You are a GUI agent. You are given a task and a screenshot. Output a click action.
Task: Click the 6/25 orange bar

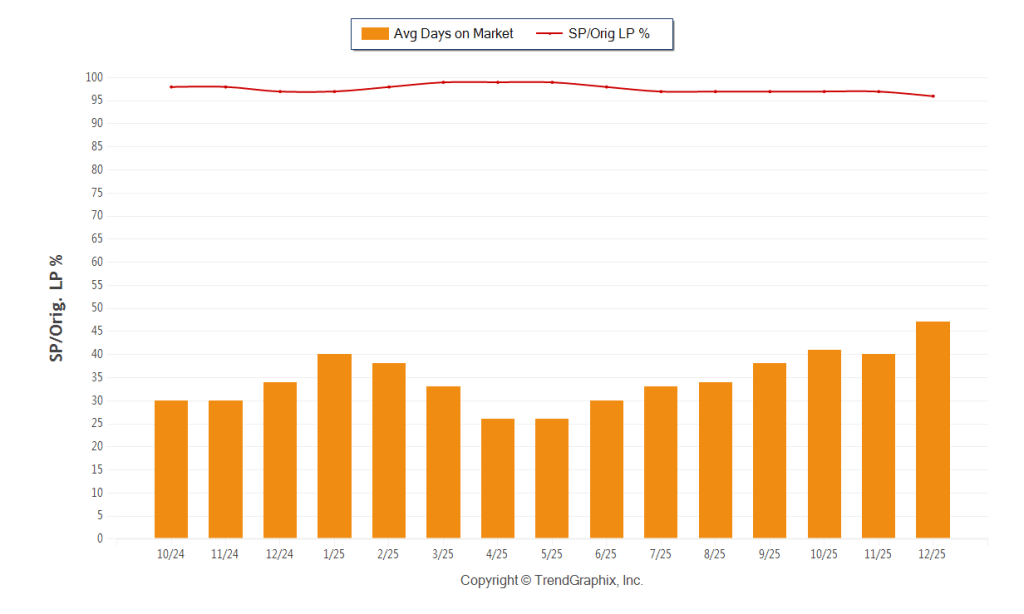point(607,469)
